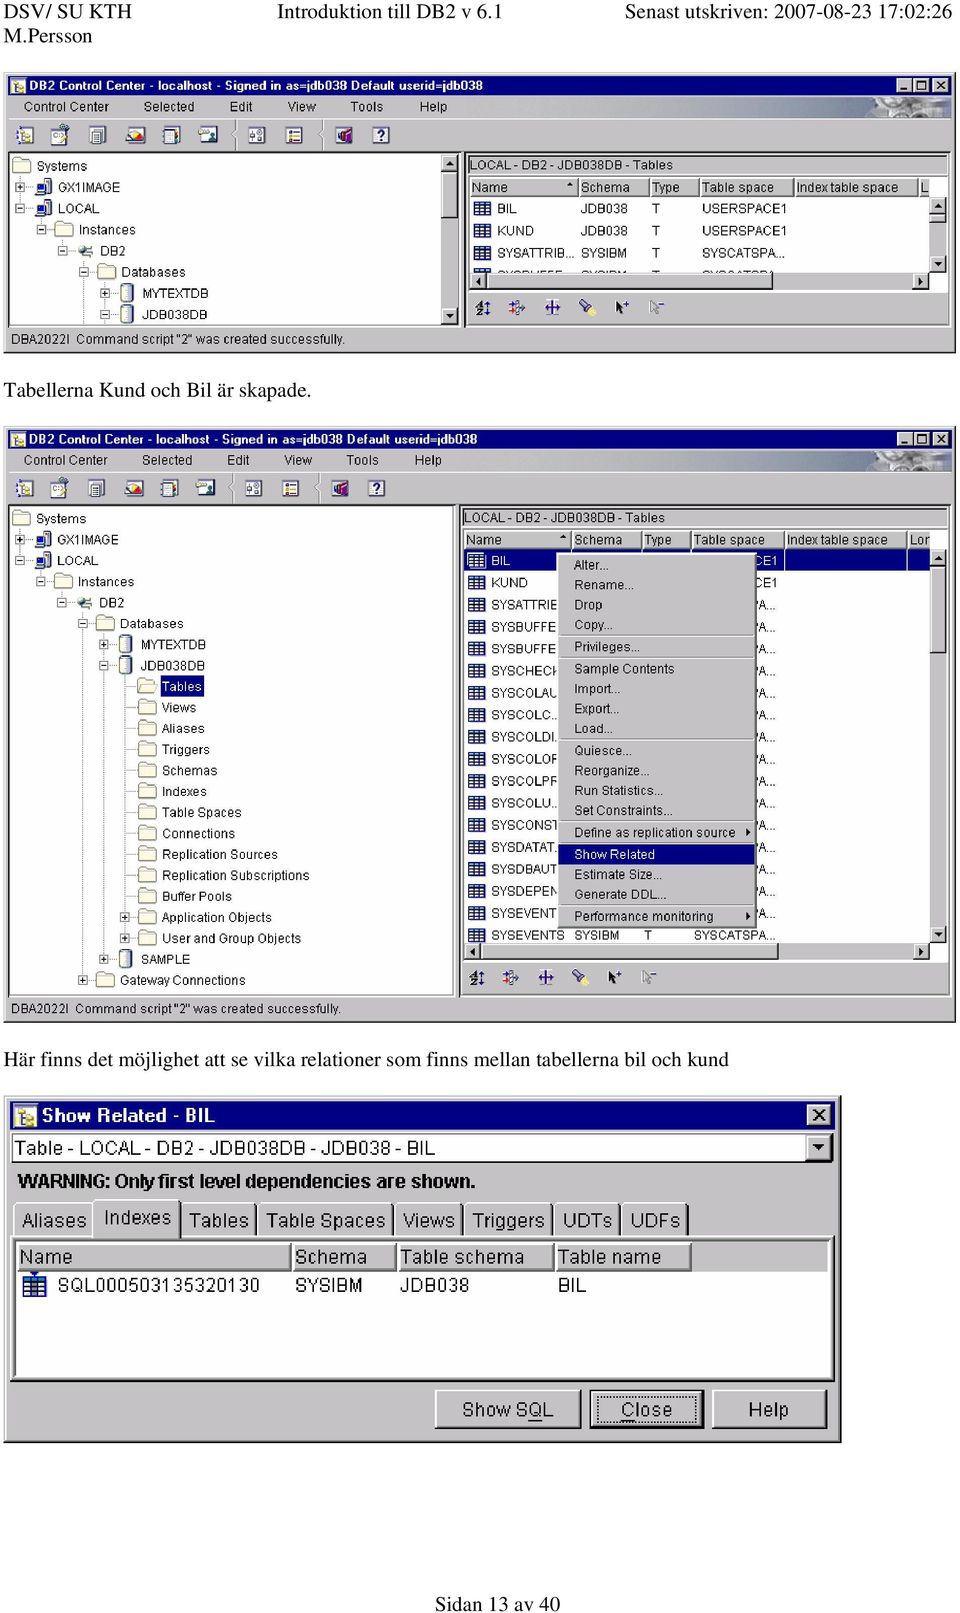Click the JDB038 table schema cell in Show Related
Screen dimensions: 960x1613
(434, 1285)
